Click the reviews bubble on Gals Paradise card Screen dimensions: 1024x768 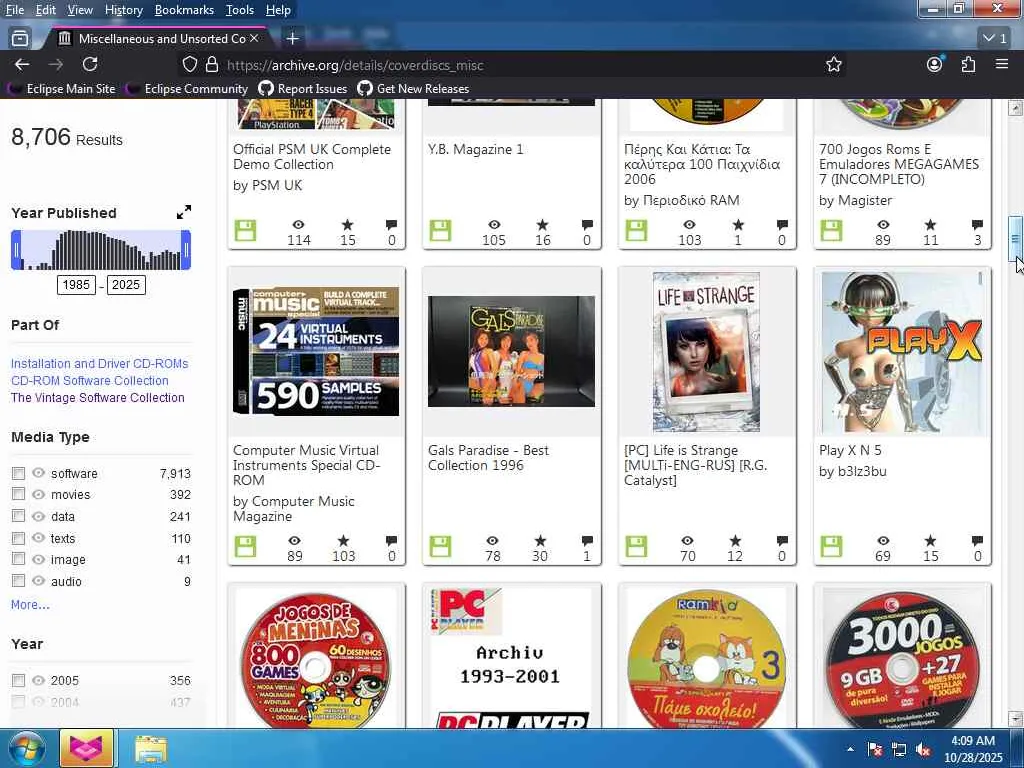click(587, 541)
